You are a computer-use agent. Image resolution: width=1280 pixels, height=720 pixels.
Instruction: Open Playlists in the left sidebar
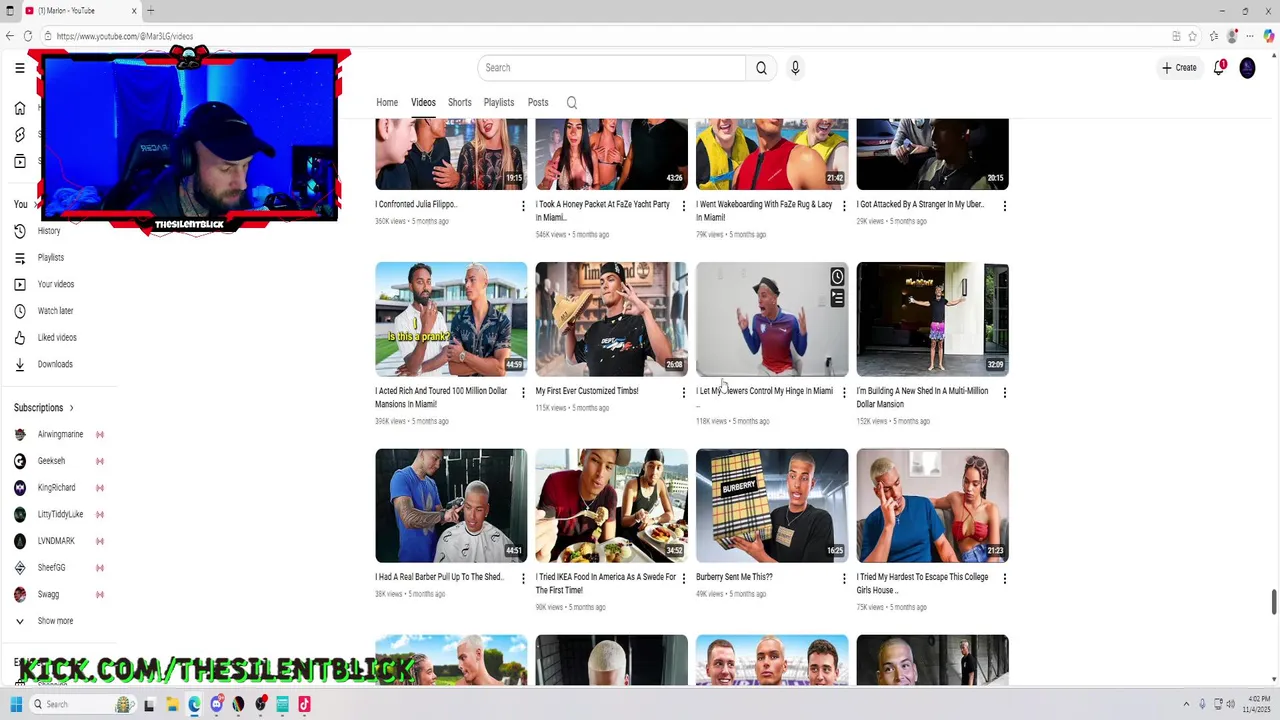[x=50, y=258]
